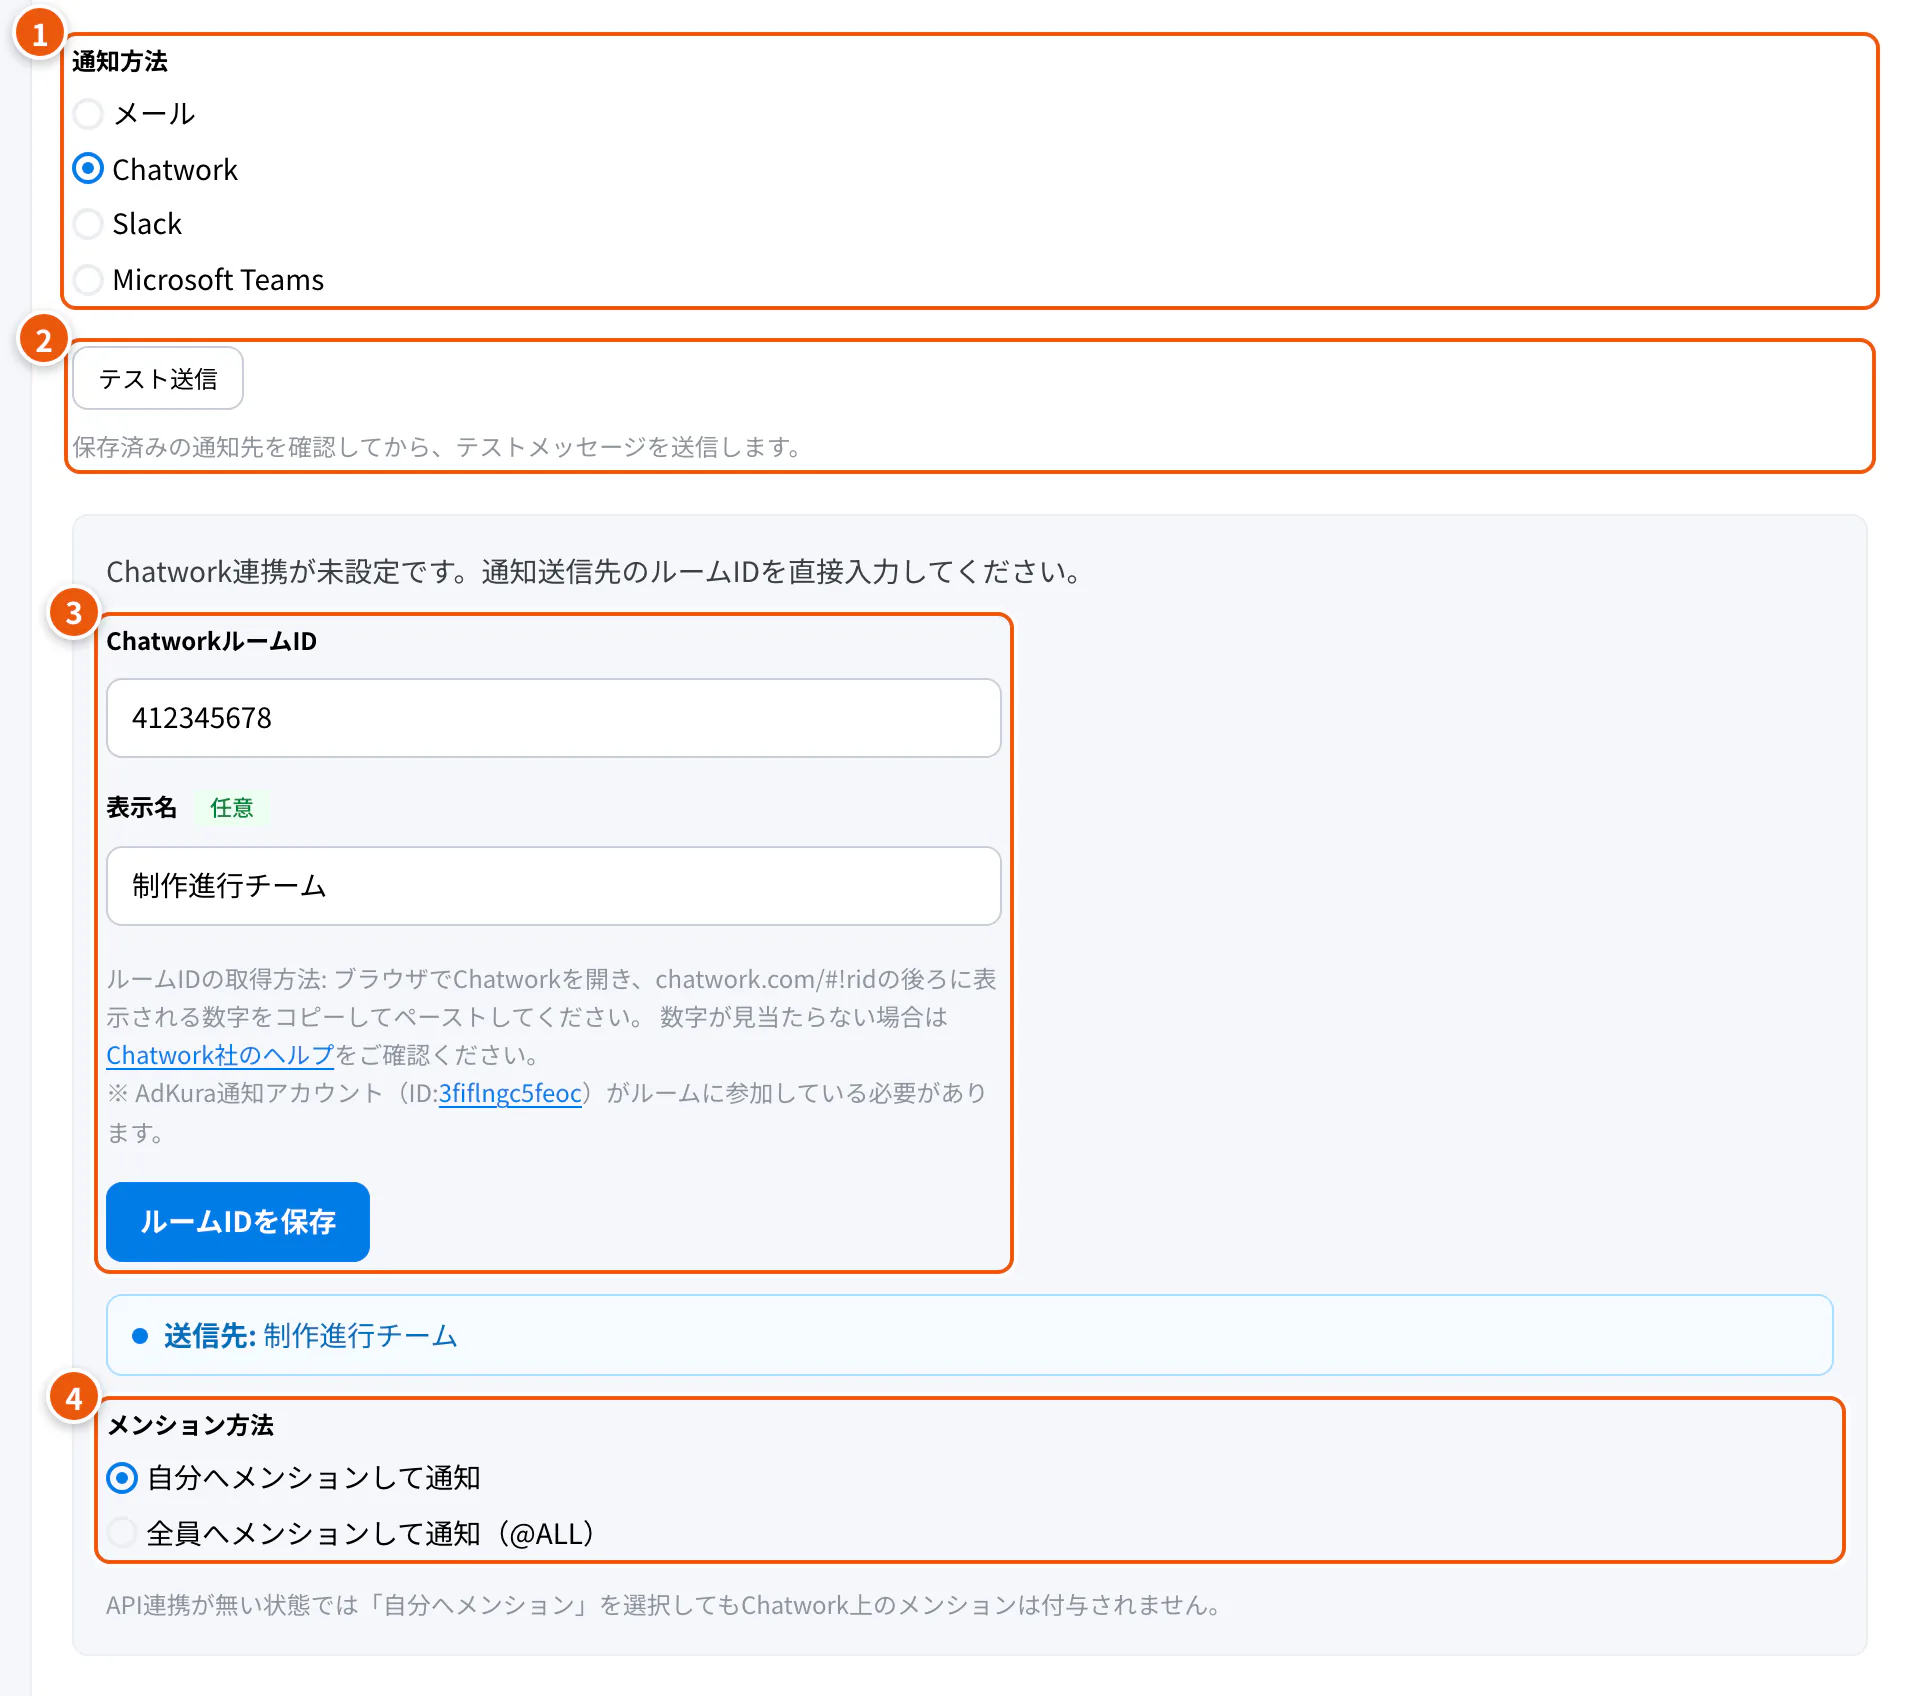Click the 送信先: 制作進行チーム status text
The width and height of the screenshot is (1908, 1696).
pos(311,1336)
